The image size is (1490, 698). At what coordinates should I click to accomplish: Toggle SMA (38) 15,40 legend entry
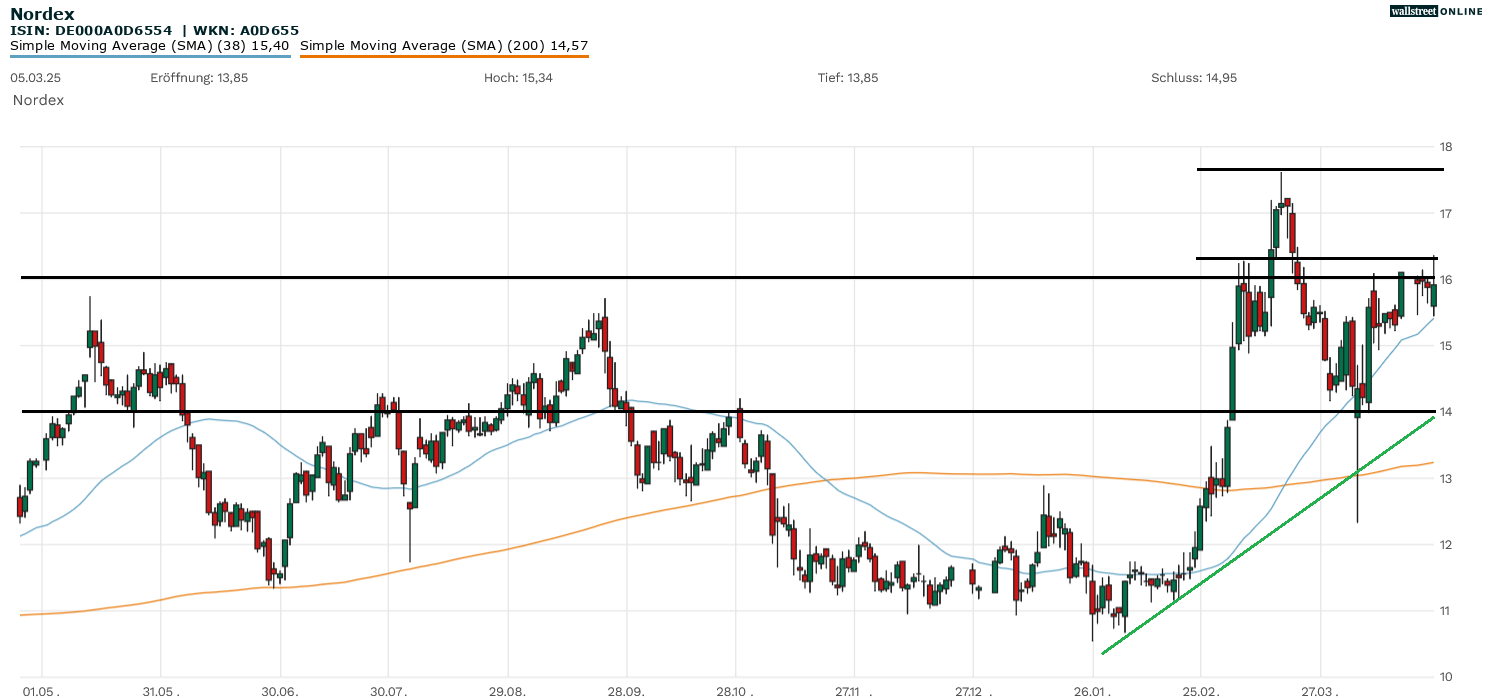(x=150, y=45)
